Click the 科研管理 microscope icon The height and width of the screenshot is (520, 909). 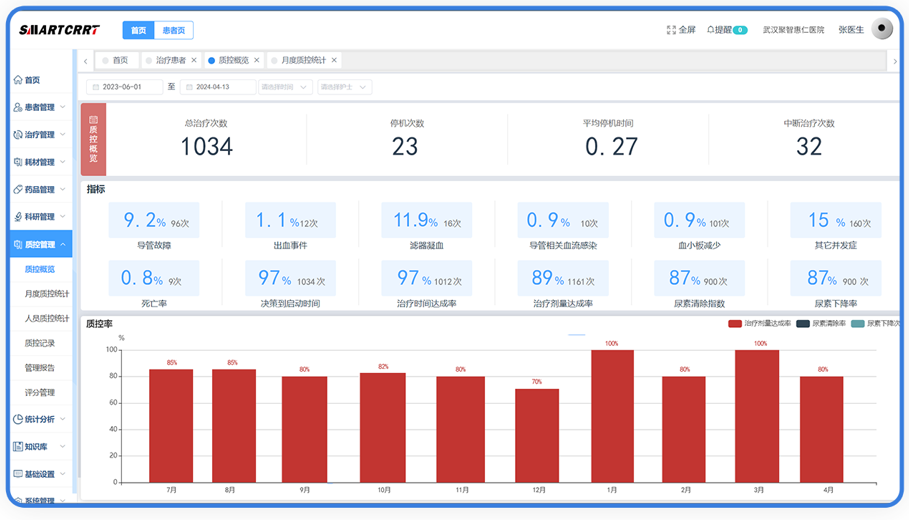(x=18, y=217)
